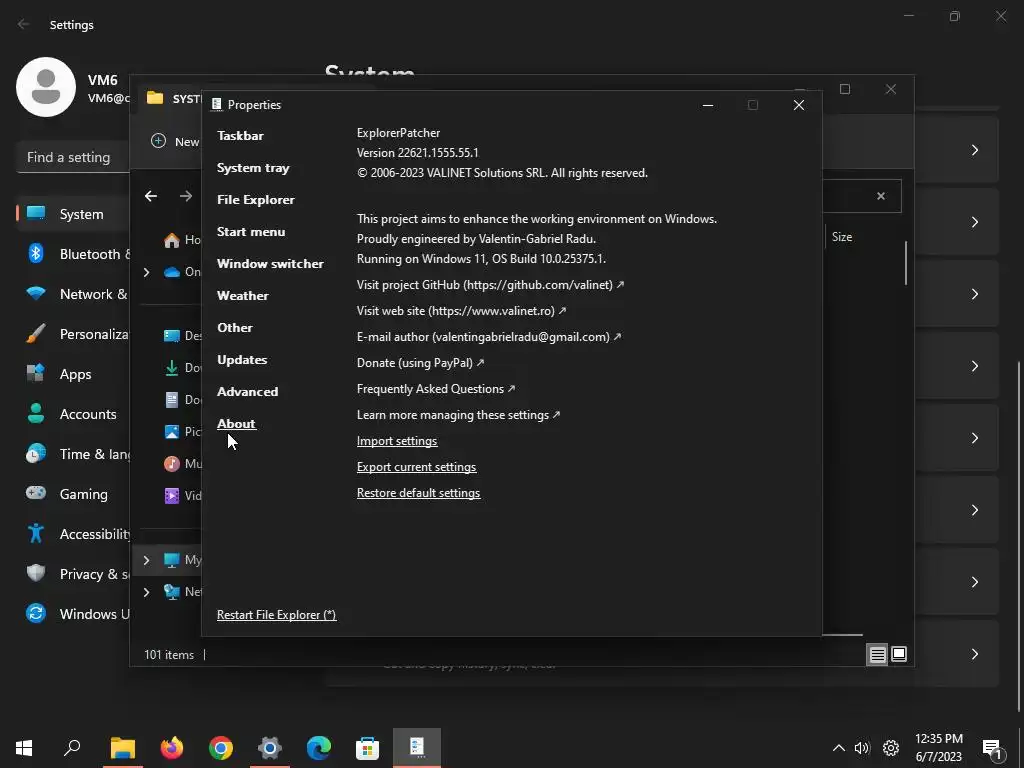Click the Find a setting search box
This screenshot has height=768, width=1024.
pos(73,157)
